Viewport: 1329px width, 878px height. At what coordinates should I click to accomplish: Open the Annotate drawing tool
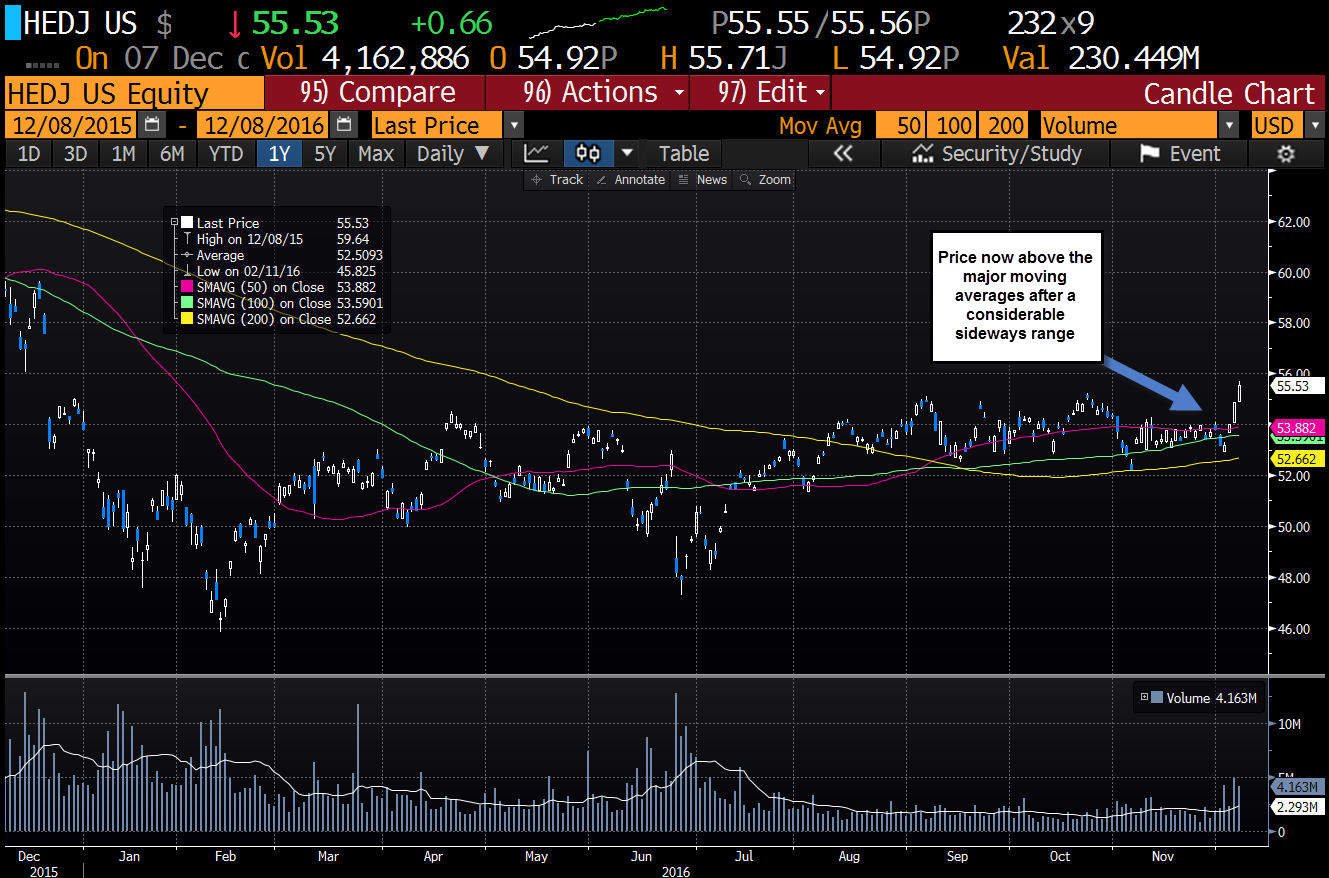[630, 180]
